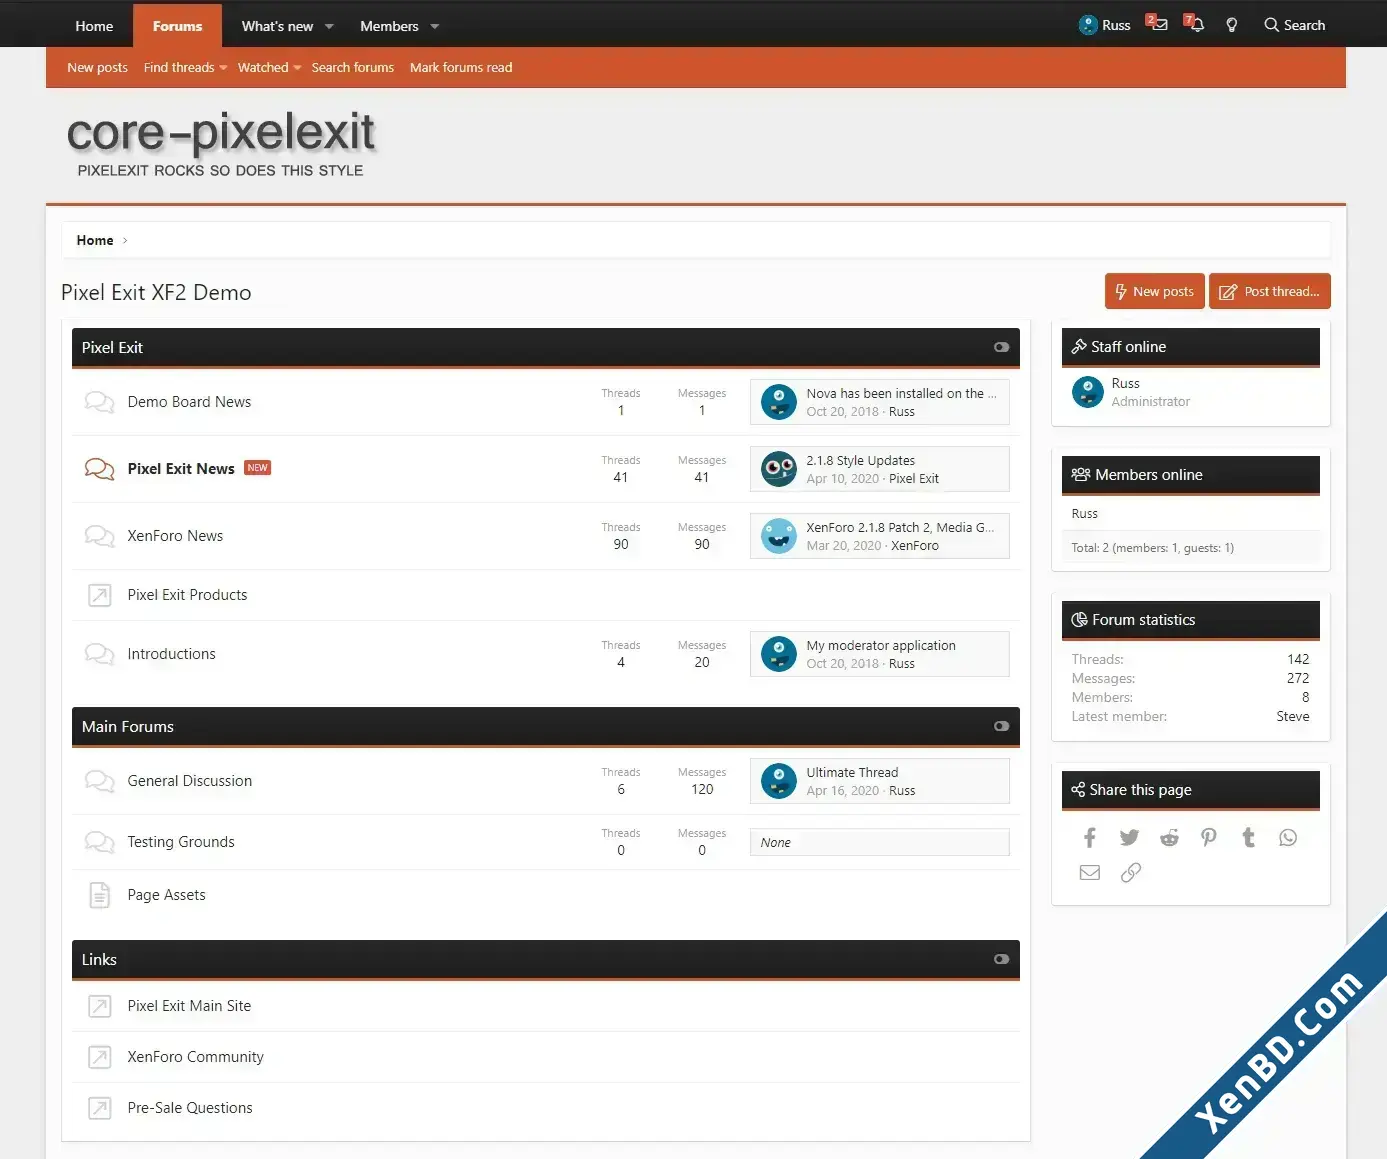This screenshot has height=1159, width=1387.
Task: Click Page Assets page icon
Action: 100,895
